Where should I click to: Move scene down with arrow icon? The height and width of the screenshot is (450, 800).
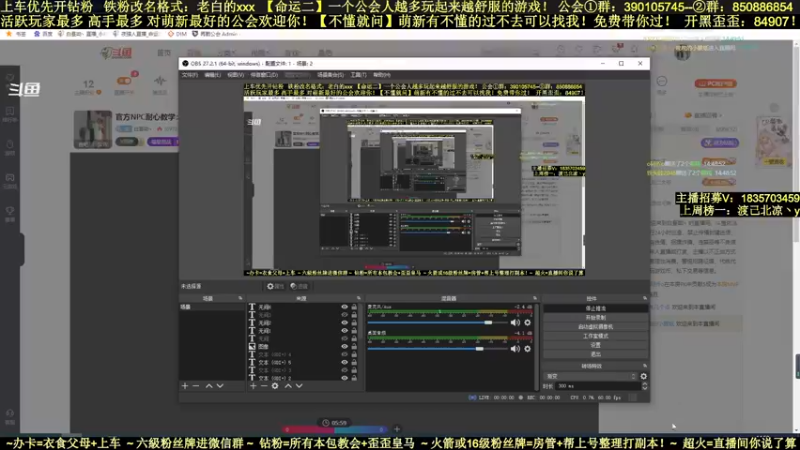220,386
